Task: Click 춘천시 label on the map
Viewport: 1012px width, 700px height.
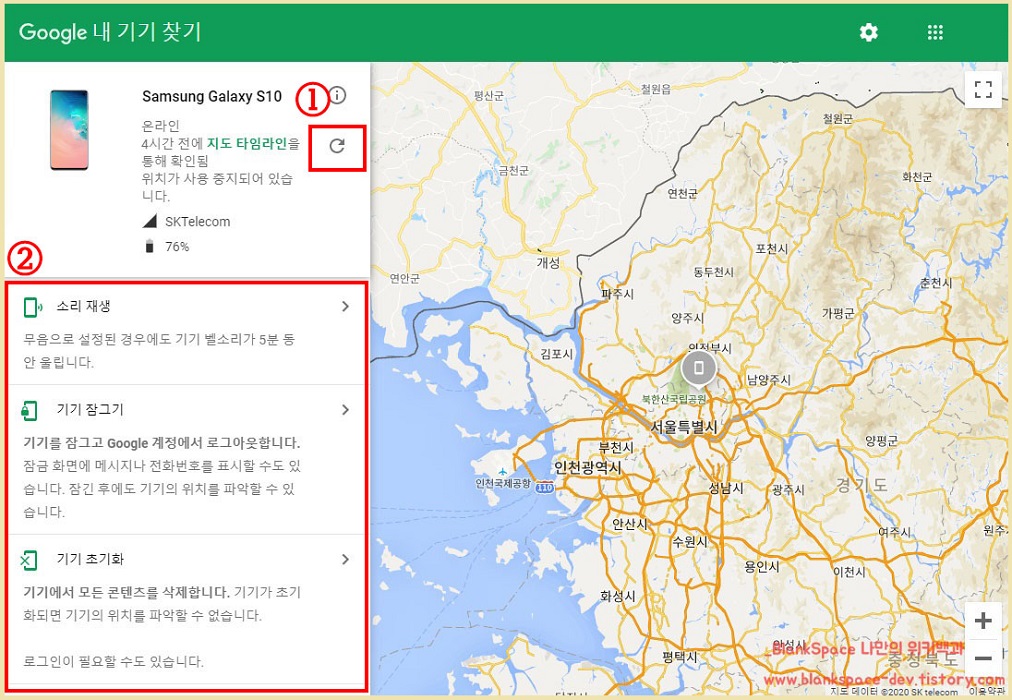Action: pyautogui.click(x=936, y=283)
